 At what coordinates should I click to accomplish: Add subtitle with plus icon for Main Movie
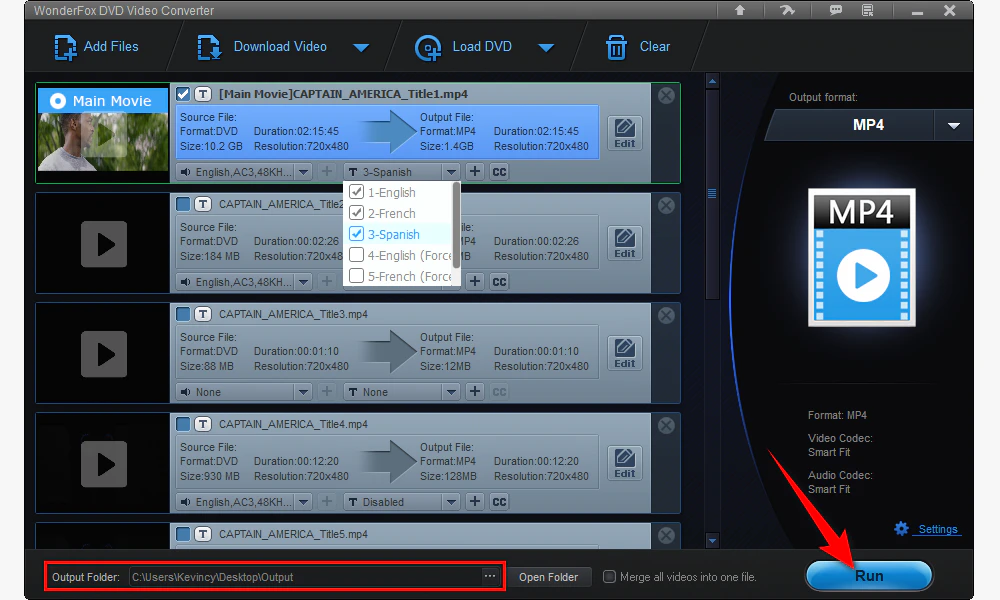click(x=474, y=172)
